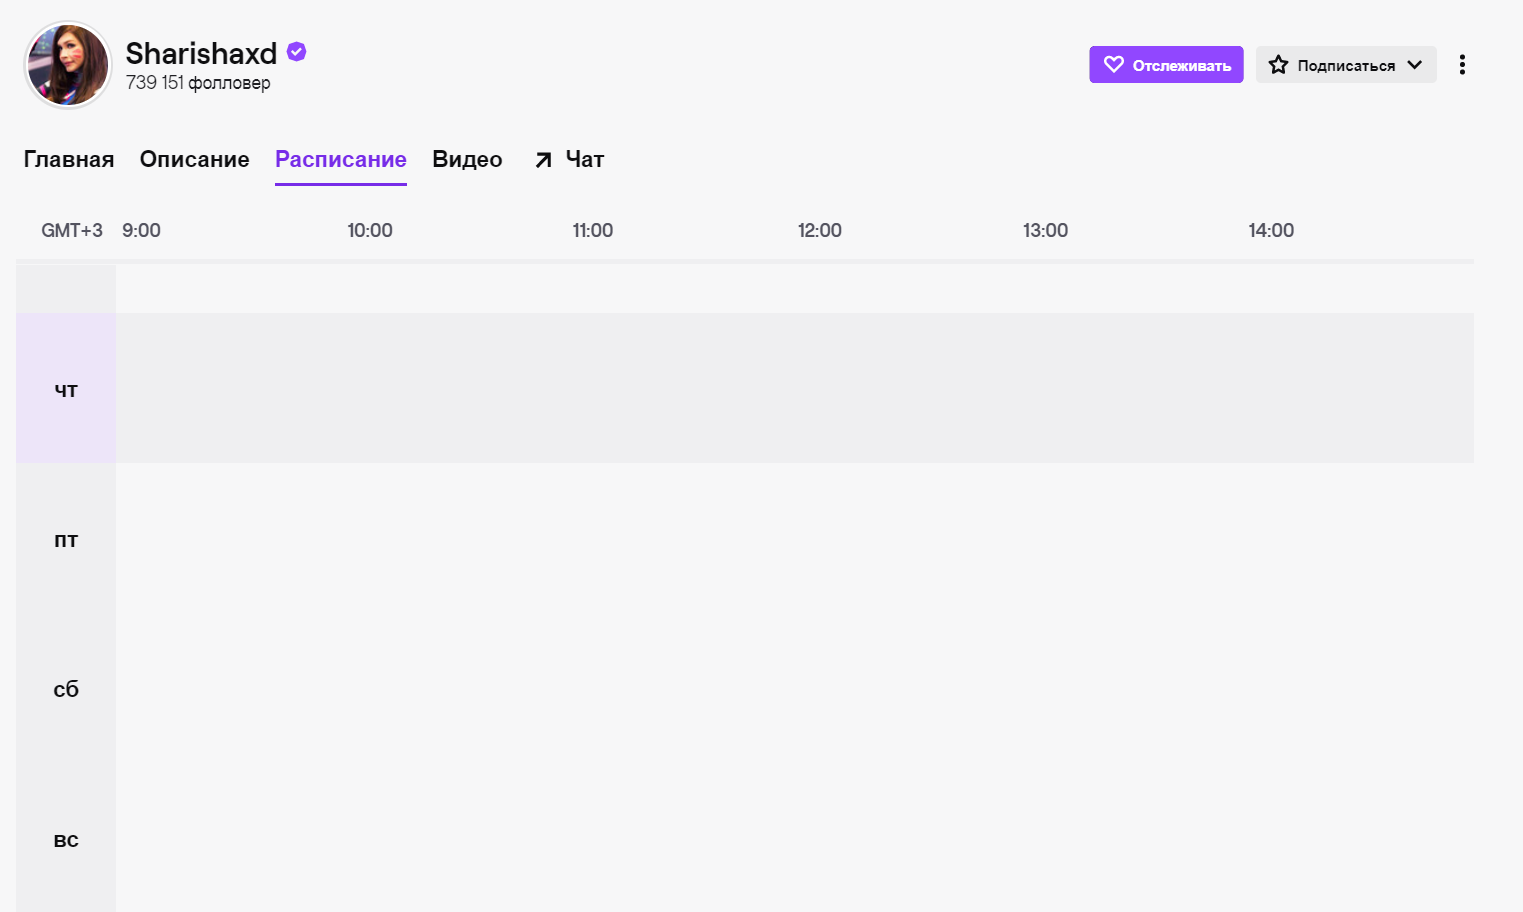Click the 12:00 time header
This screenshot has width=1523, height=912.
[820, 231]
